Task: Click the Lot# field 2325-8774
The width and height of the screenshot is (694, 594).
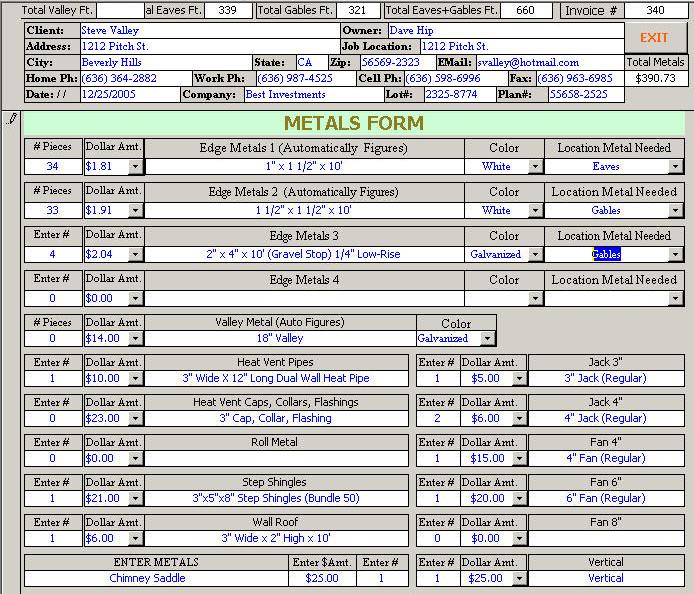Action: 460,94
